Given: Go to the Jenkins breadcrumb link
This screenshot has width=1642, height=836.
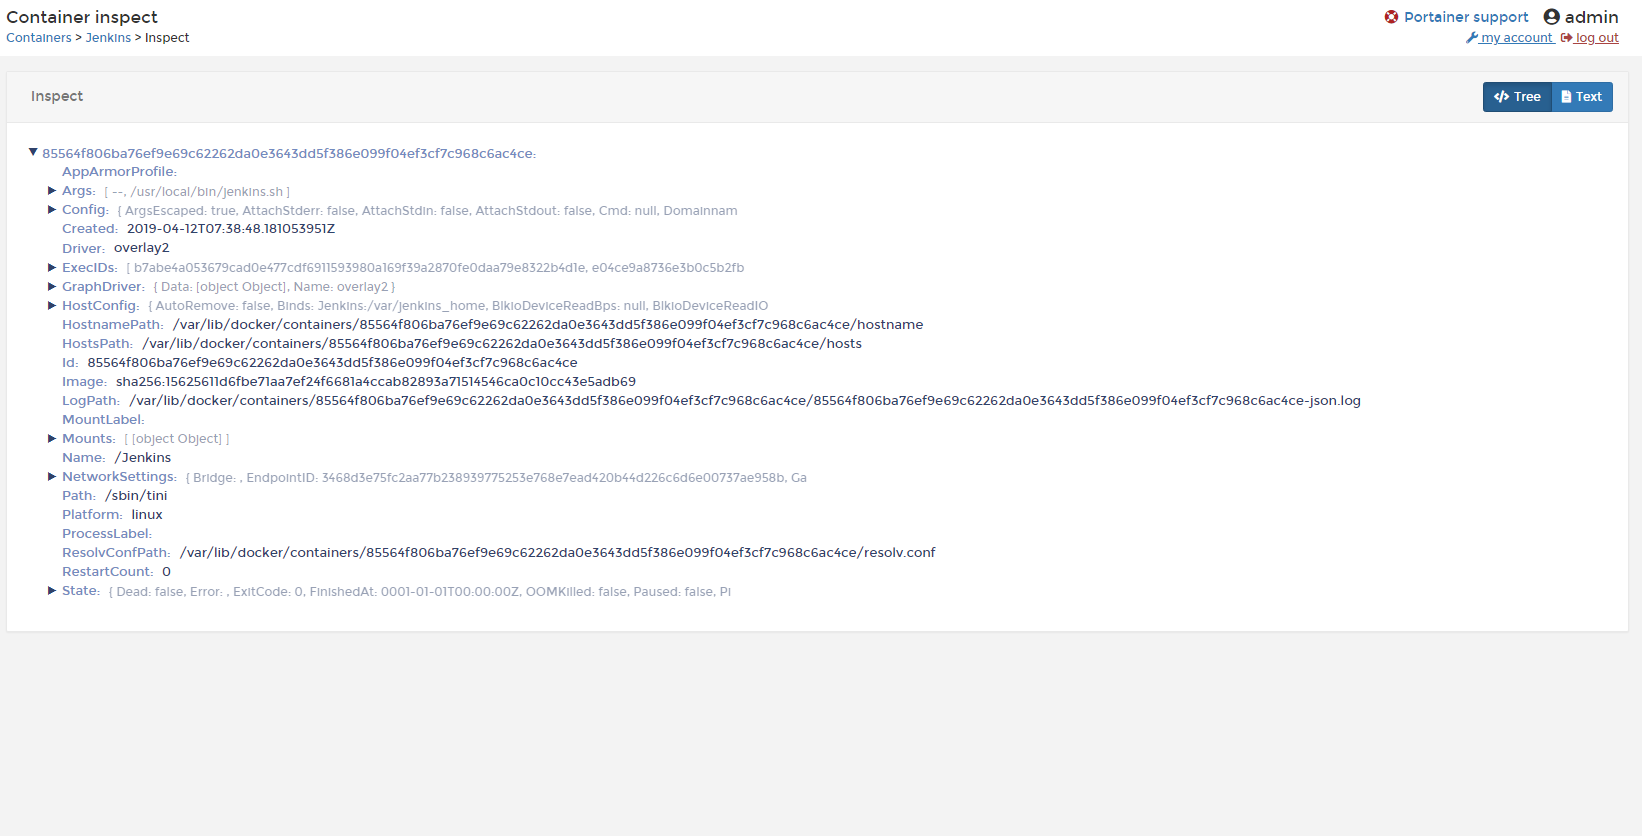Looking at the screenshot, I should (108, 38).
